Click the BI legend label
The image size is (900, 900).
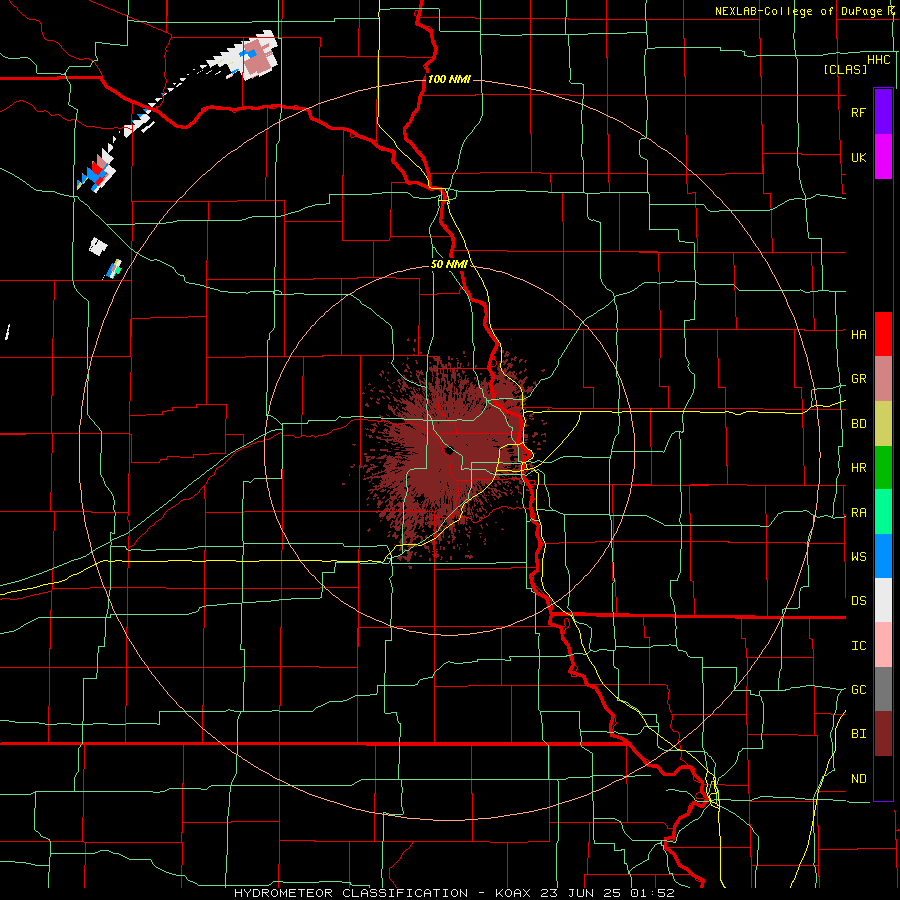858,734
